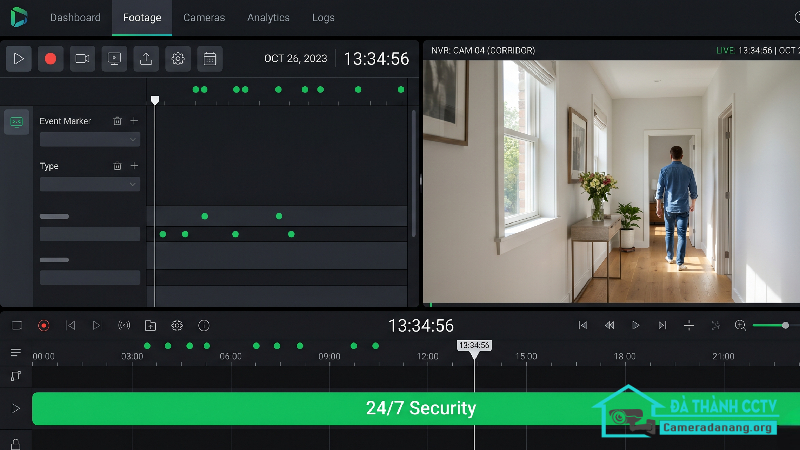Add a new Type with plus icon
Viewport: 800px width, 450px height.
[x=134, y=166]
